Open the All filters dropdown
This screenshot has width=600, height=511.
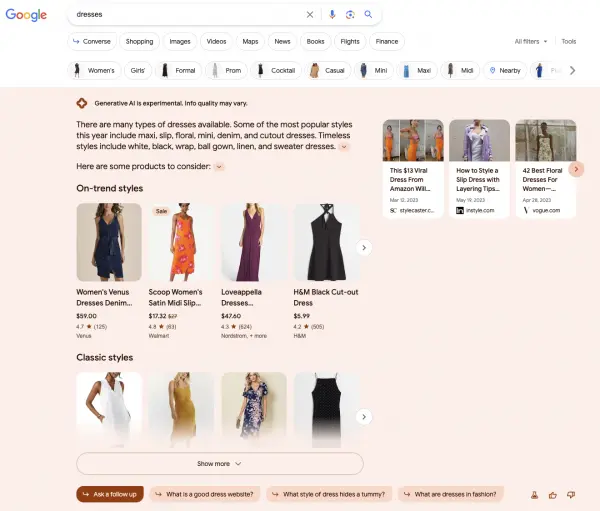pyautogui.click(x=531, y=41)
